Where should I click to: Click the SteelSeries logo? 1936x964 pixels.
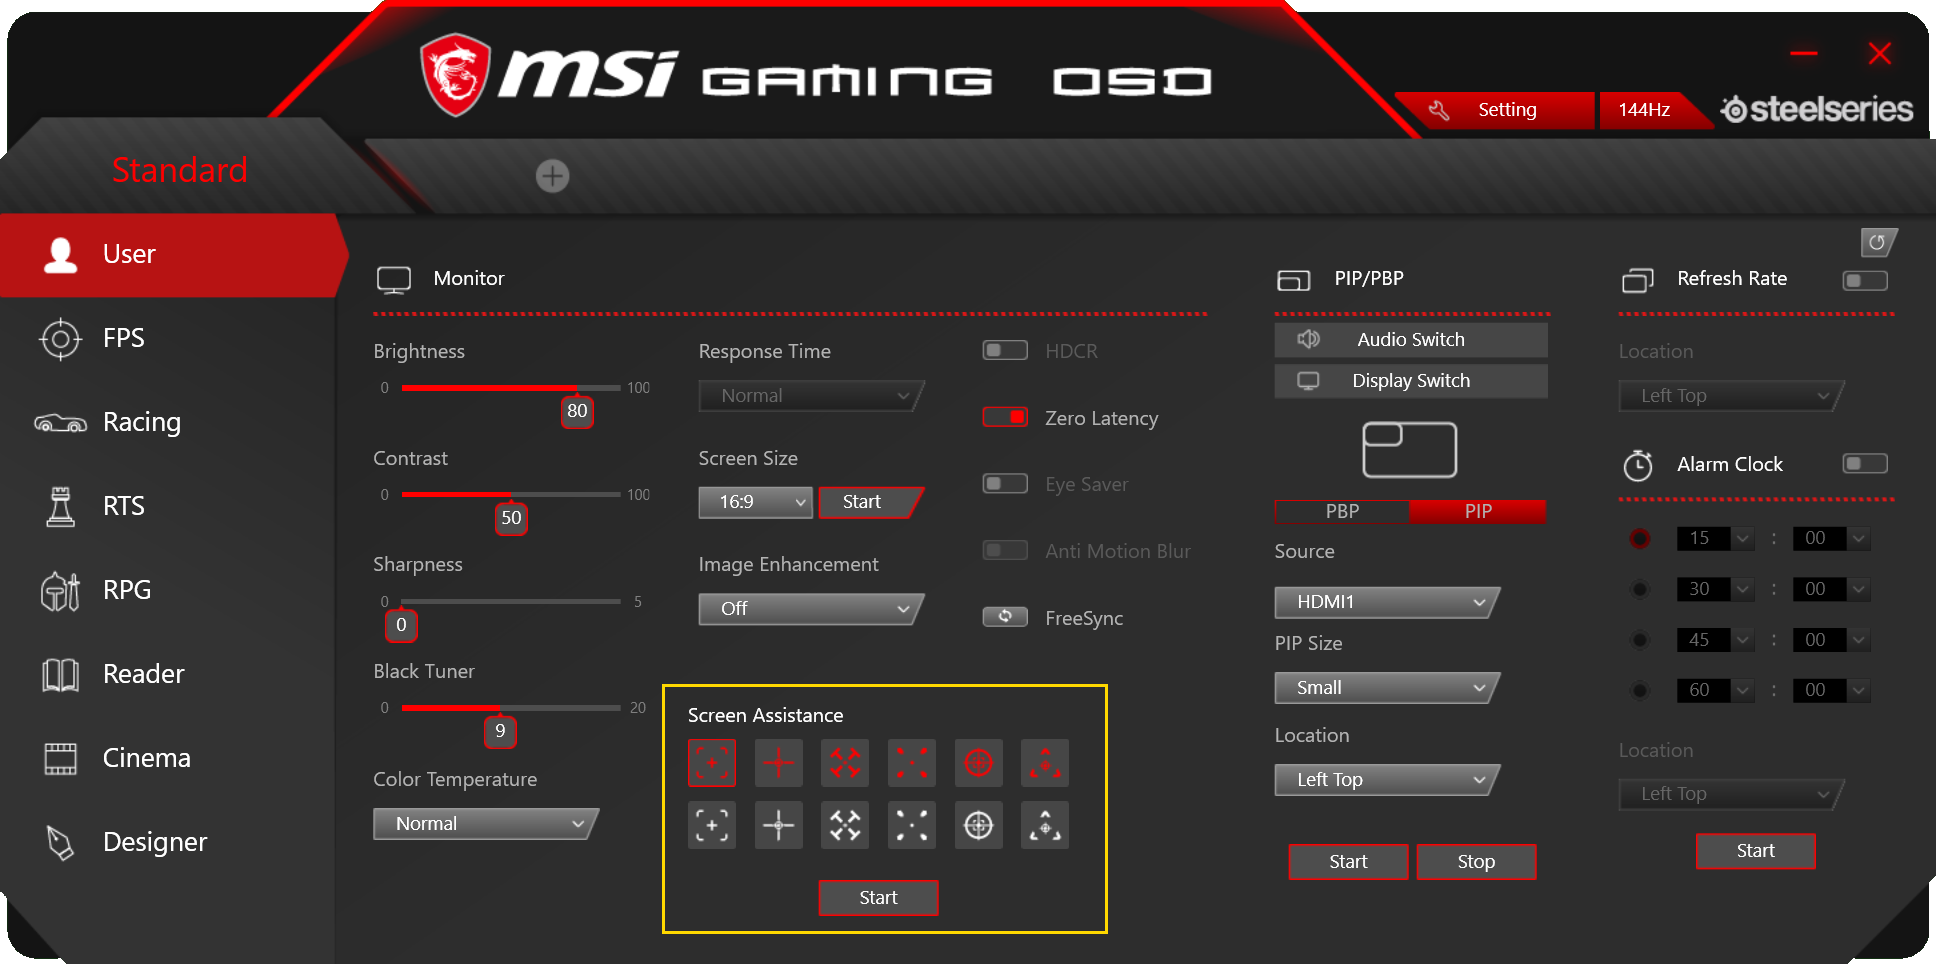point(1816,109)
